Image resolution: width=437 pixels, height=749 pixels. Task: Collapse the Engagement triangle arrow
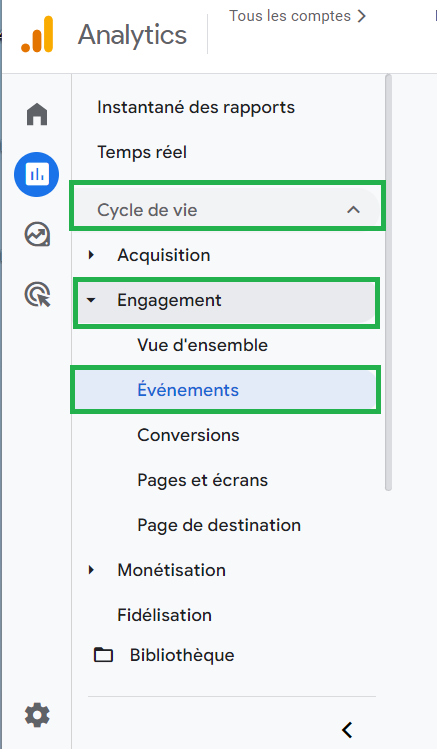click(x=91, y=300)
